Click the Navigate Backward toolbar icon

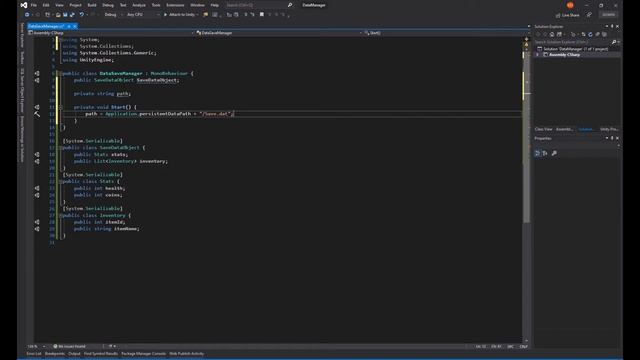tap(27, 15)
